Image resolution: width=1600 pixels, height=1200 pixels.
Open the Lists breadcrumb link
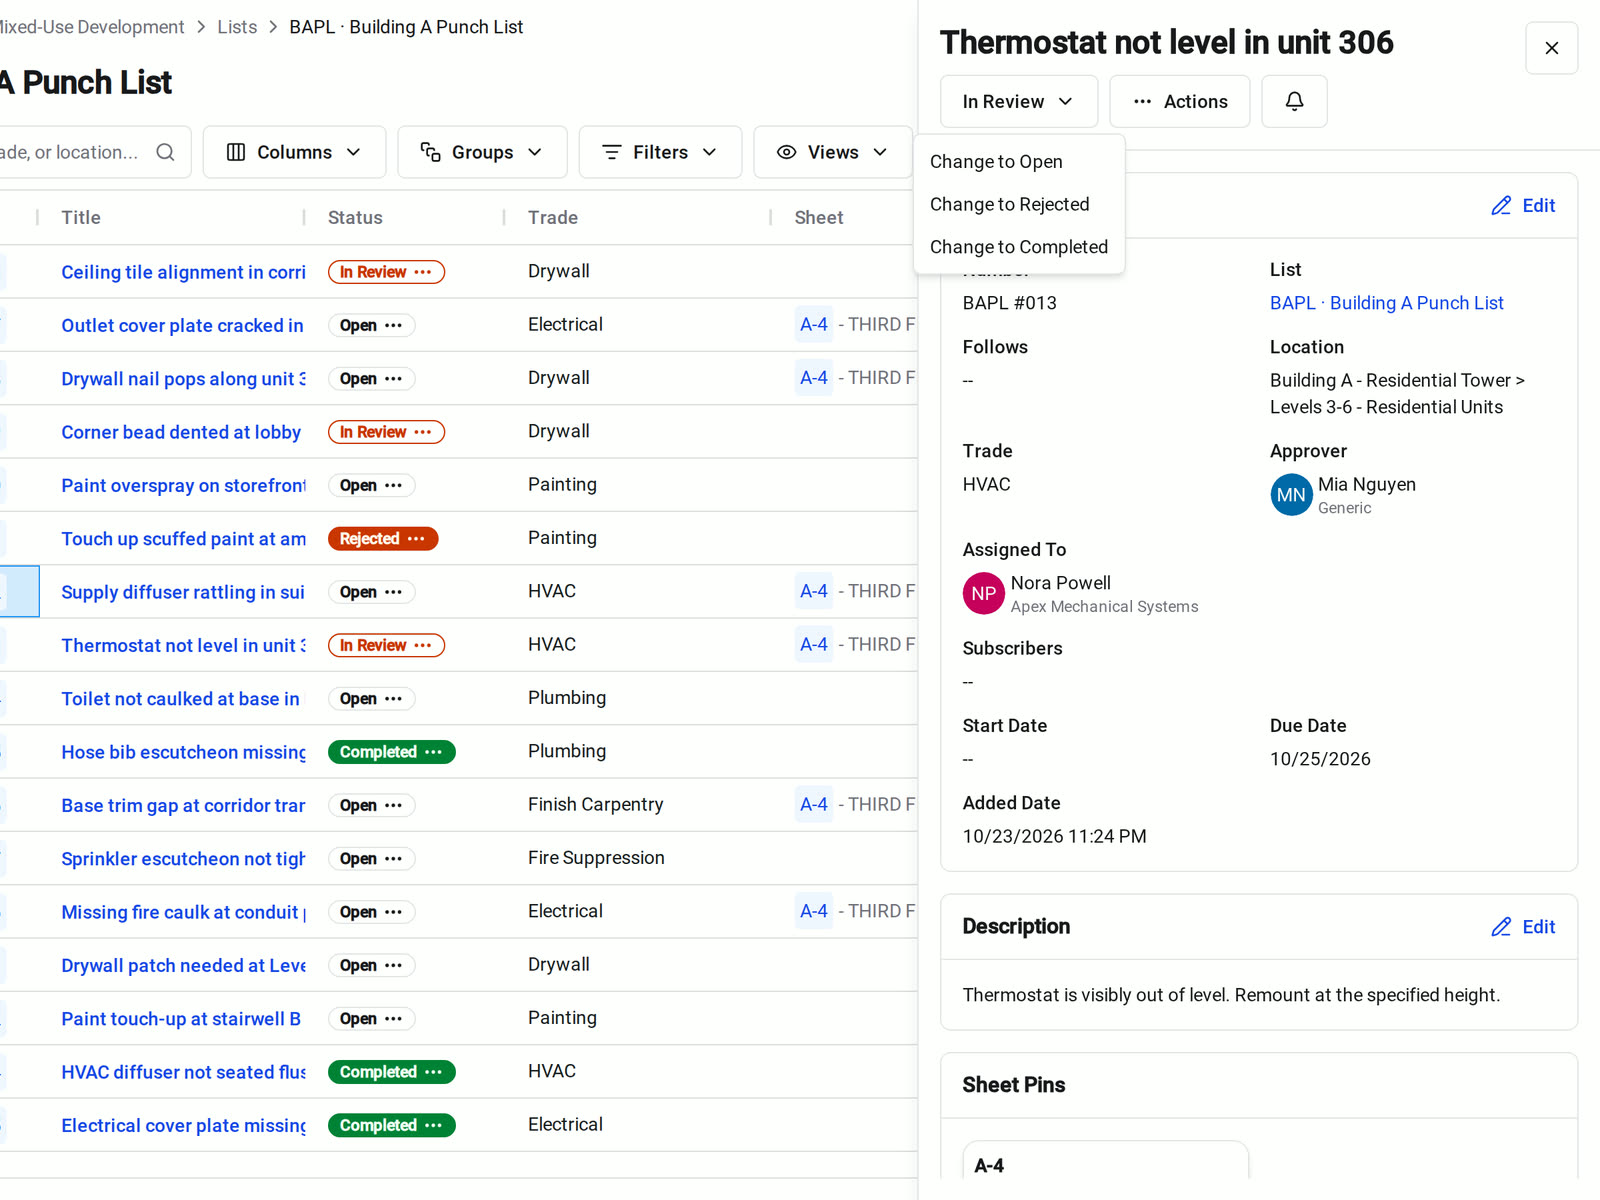[x=237, y=27]
